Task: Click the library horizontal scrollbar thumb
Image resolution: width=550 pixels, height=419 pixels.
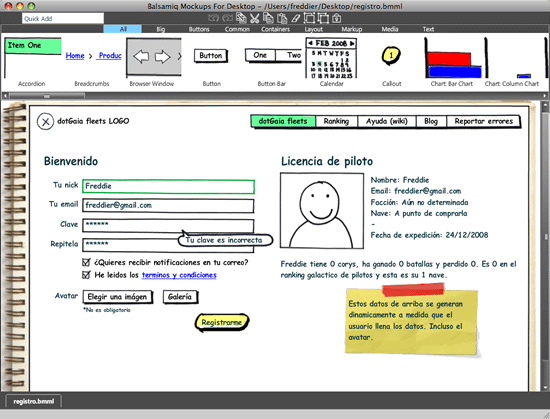Action: [47, 95]
